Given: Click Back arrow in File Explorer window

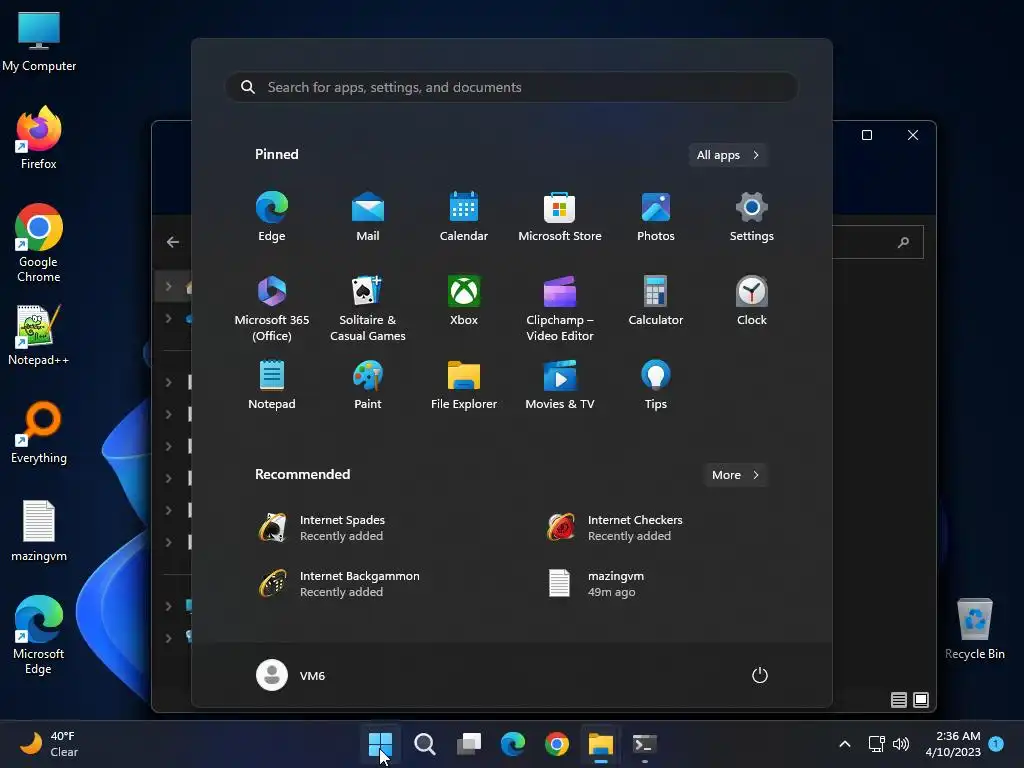Looking at the screenshot, I should [172, 242].
